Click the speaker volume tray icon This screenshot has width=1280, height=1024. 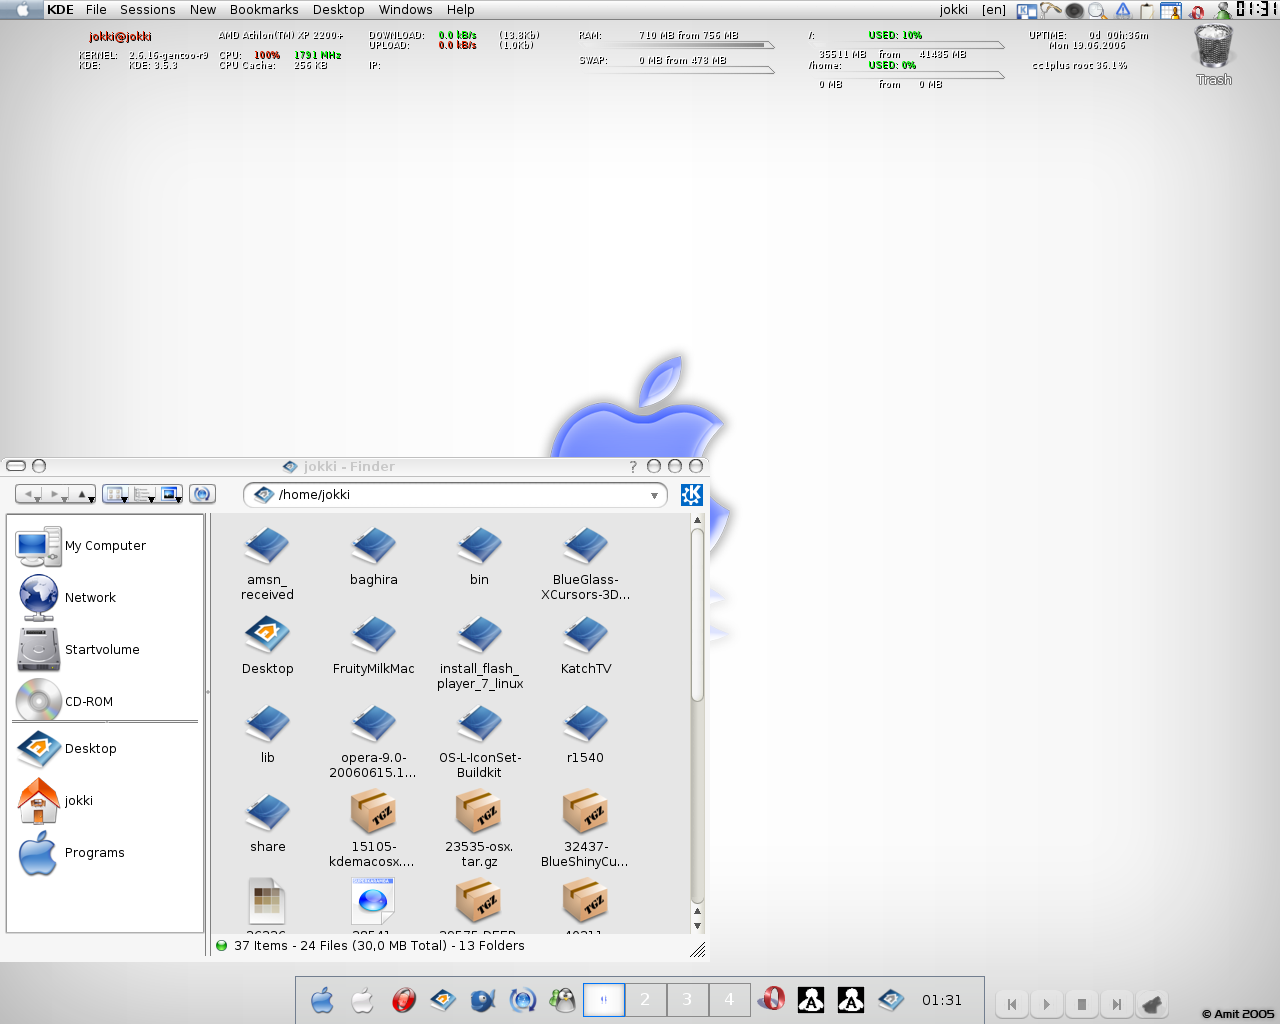coord(1074,11)
